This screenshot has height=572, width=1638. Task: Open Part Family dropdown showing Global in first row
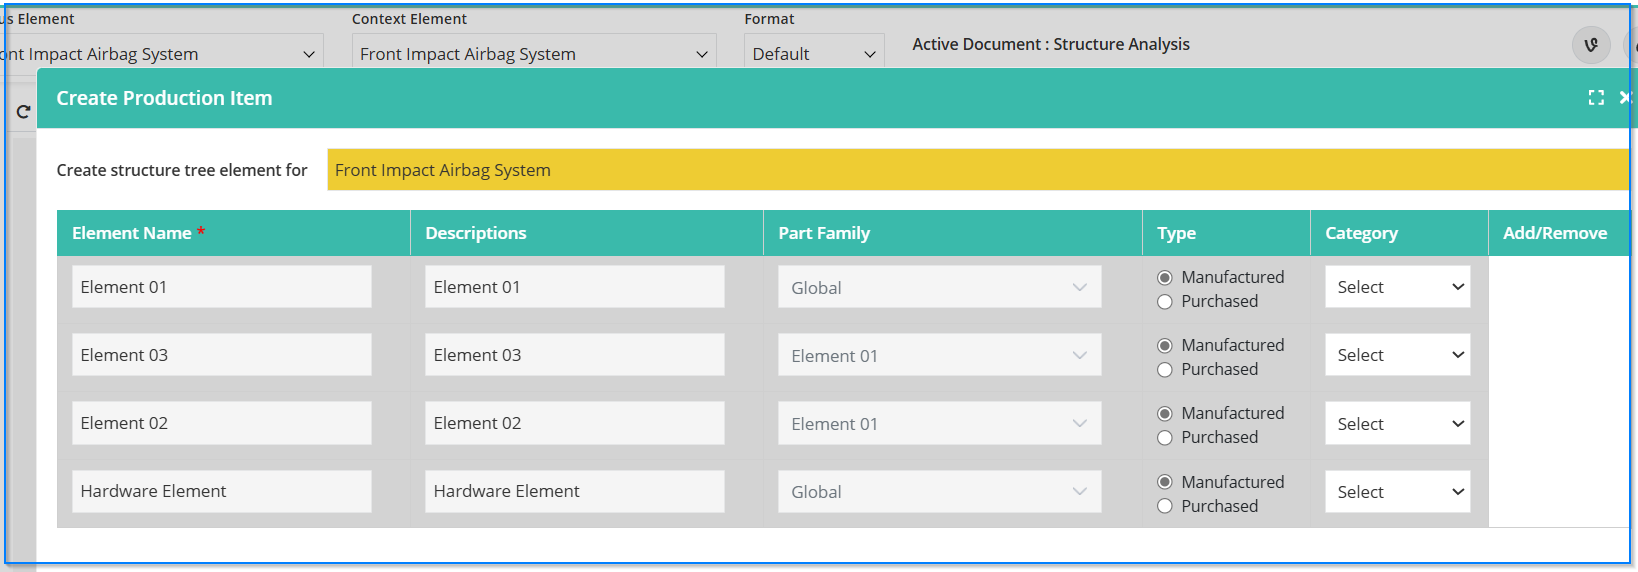tap(939, 287)
